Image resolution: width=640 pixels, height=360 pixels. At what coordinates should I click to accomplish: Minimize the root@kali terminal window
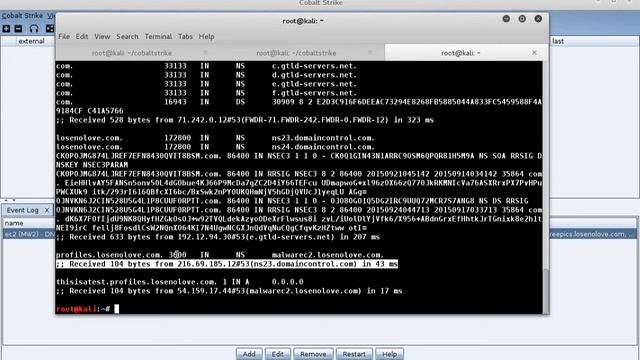(506, 19)
